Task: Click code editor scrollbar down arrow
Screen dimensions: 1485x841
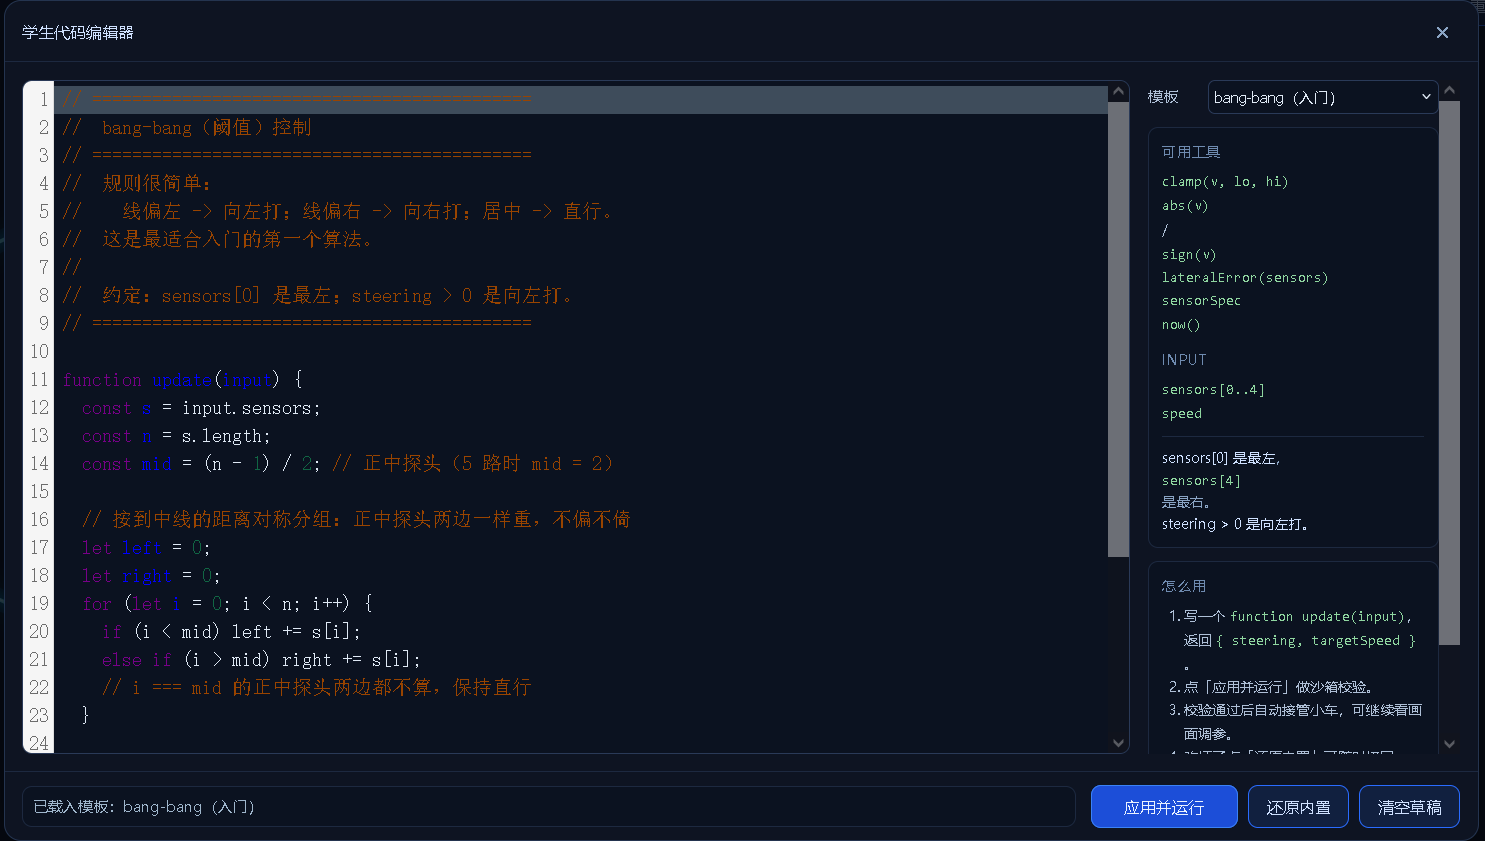Action: click(1118, 743)
